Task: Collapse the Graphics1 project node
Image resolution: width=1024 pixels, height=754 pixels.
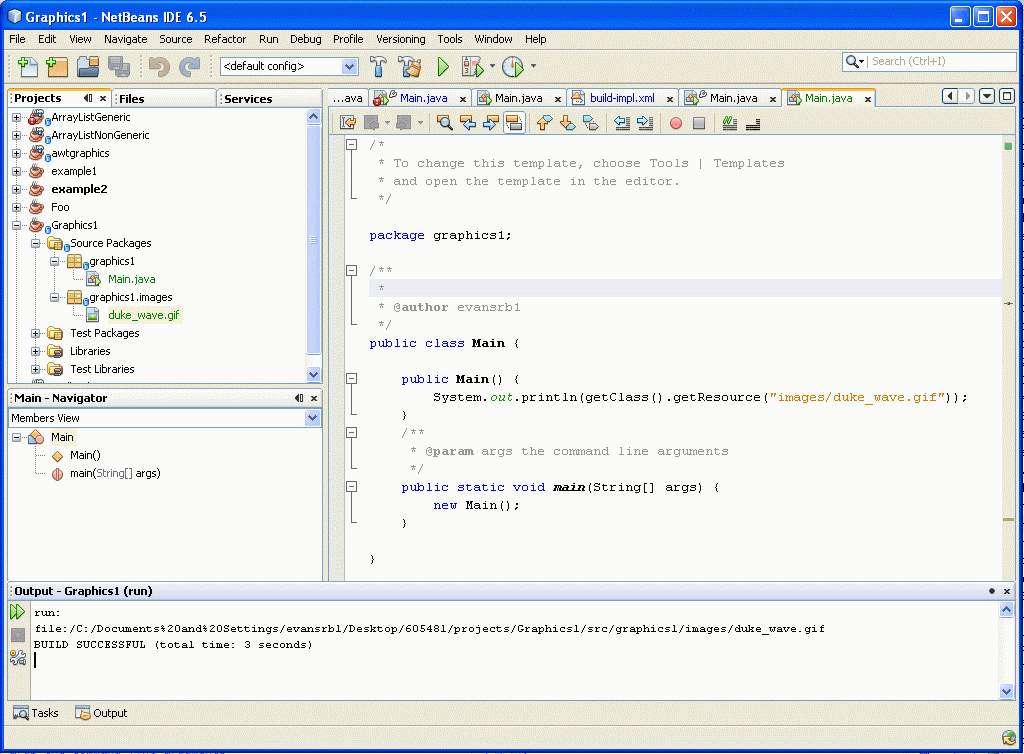Action: pyautogui.click(x=16, y=225)
